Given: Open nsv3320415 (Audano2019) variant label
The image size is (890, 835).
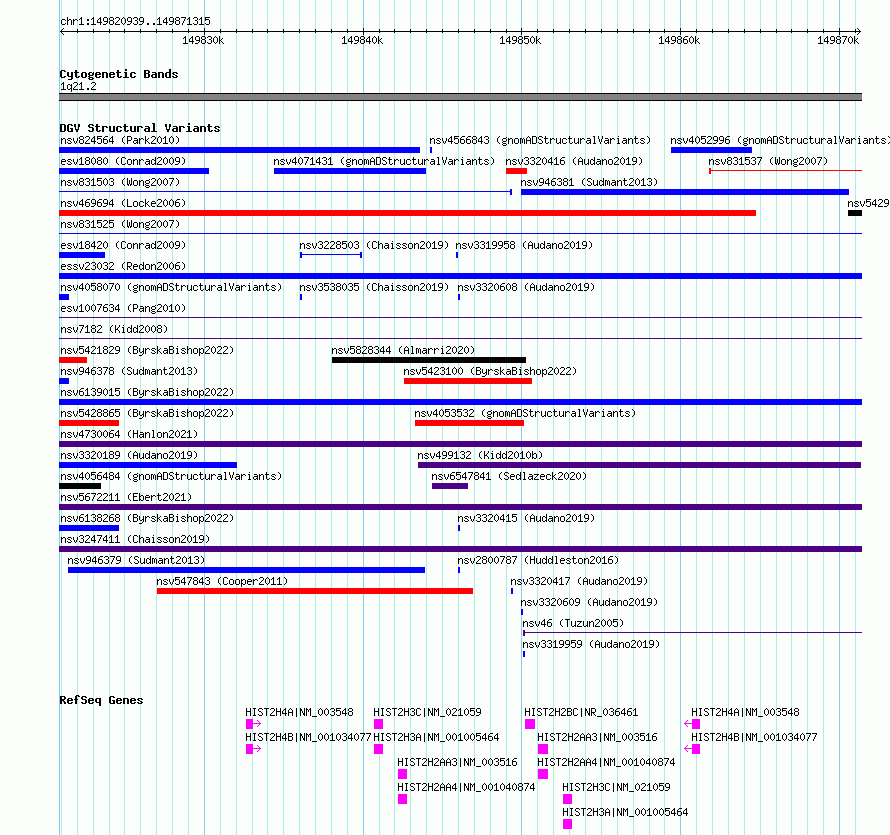Looking at the screenshot, I should click(x=526, y=518).
